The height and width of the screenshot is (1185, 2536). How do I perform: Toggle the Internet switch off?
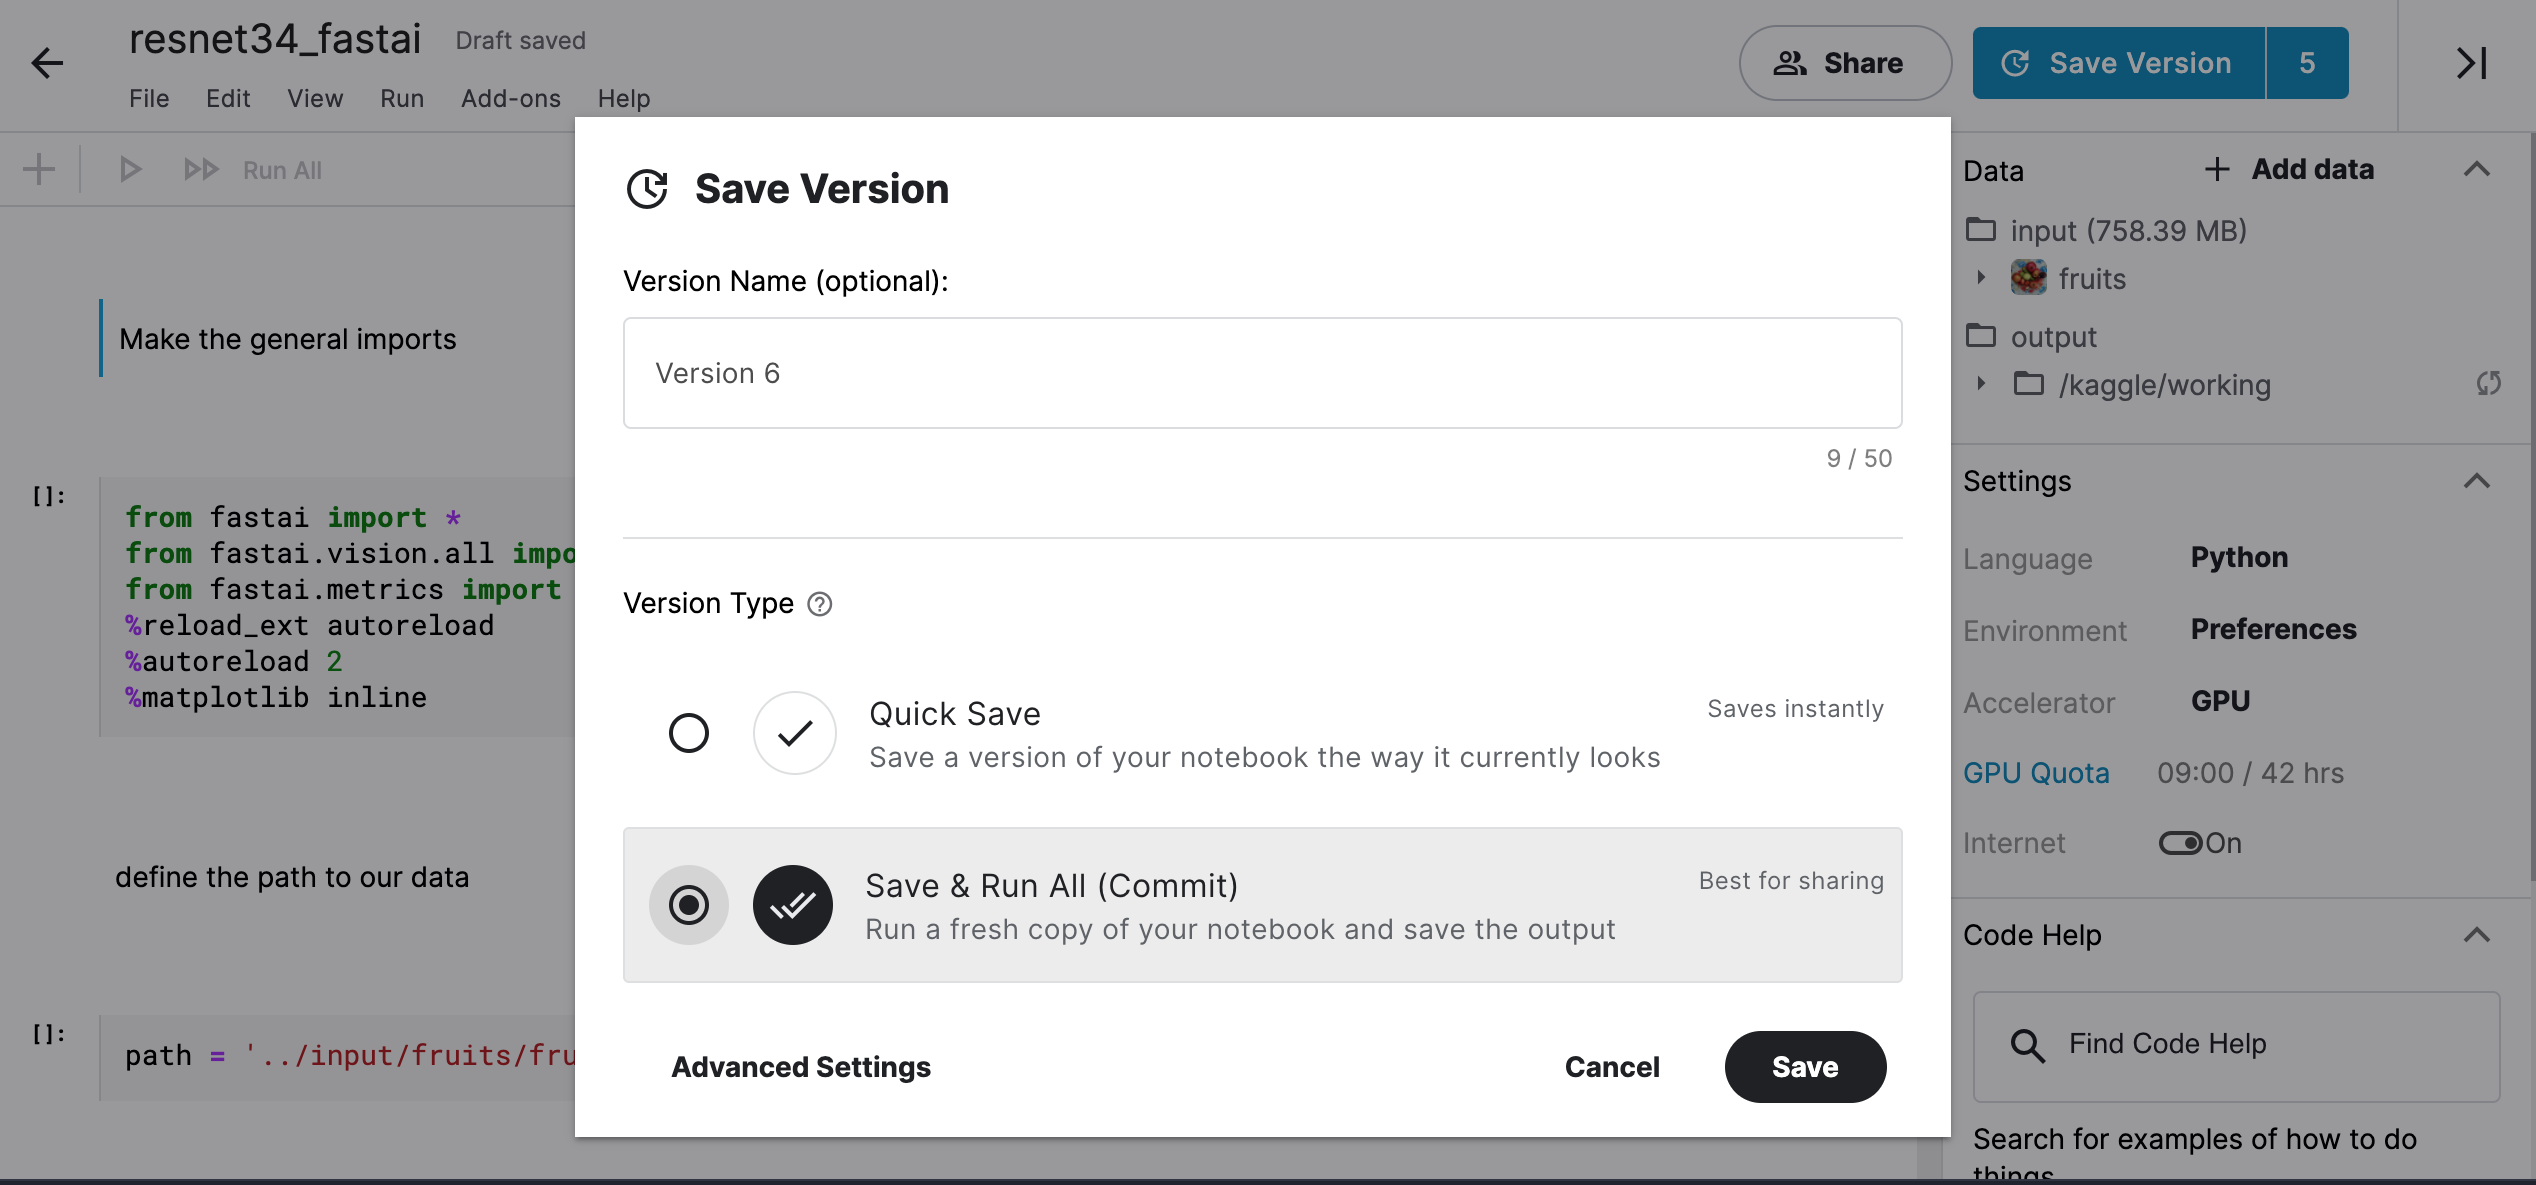(x=2180, y=843)
